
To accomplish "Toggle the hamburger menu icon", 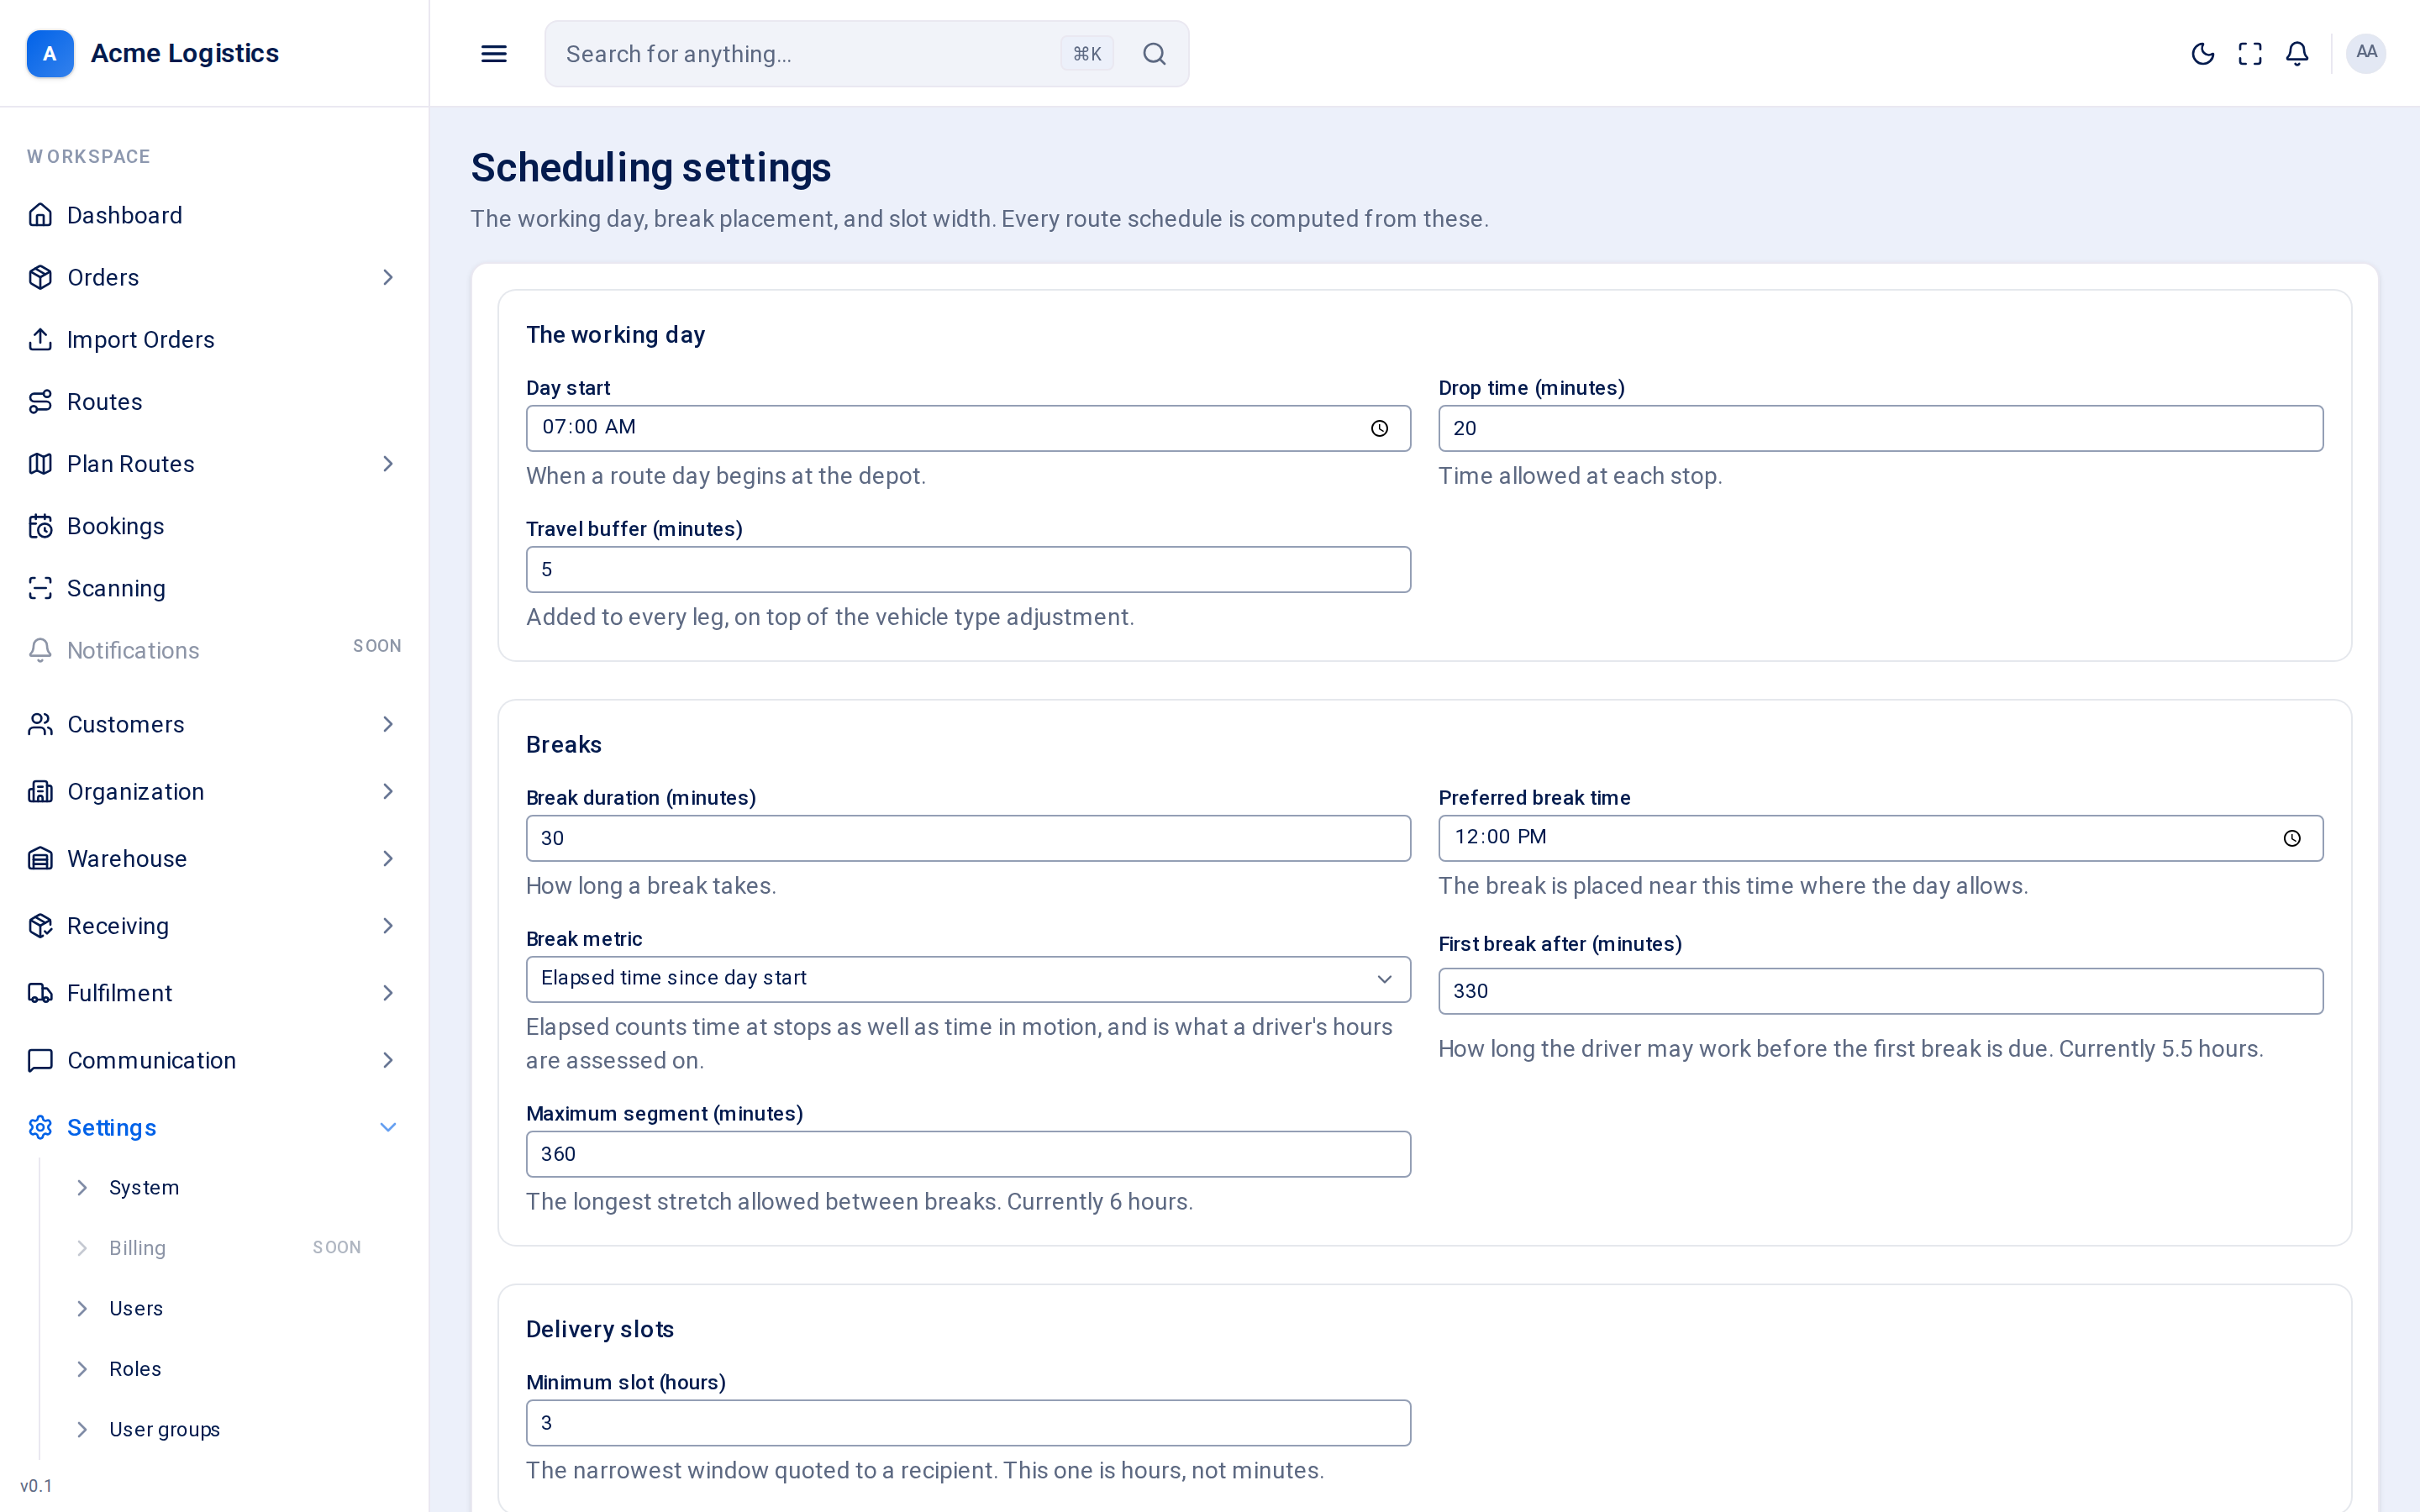I will (494, 54).
